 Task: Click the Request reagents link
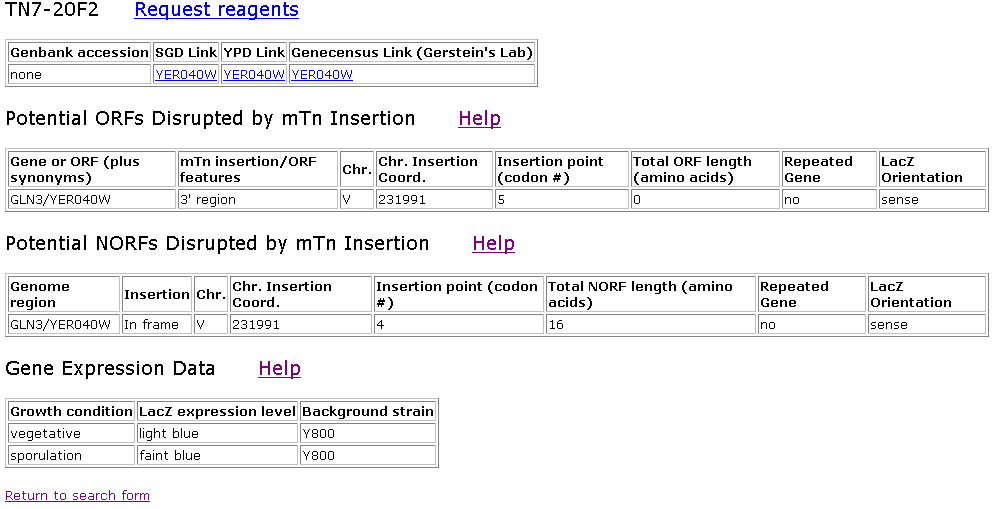216,10
